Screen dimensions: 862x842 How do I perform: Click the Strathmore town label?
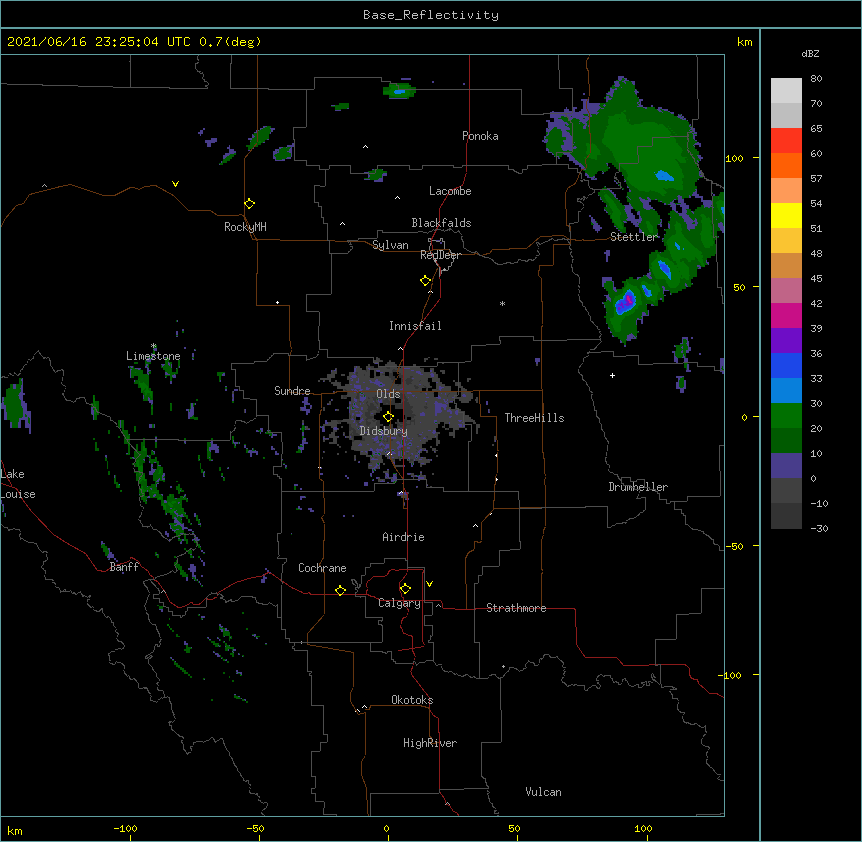(516, 608)
